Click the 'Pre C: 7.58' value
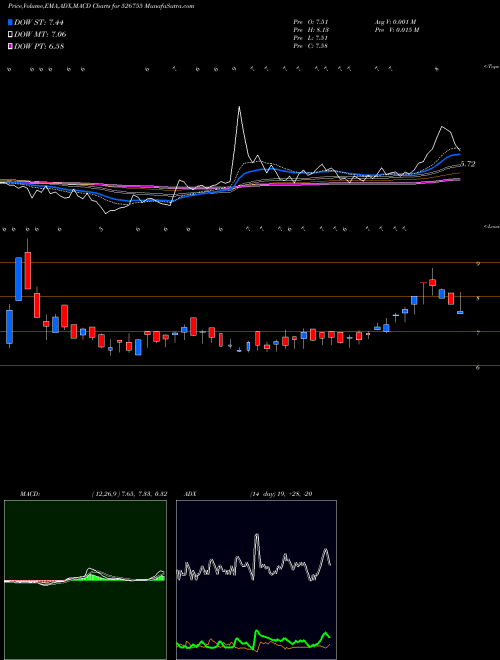The width and height of the screenshot is (500, 660). [311, 46]
